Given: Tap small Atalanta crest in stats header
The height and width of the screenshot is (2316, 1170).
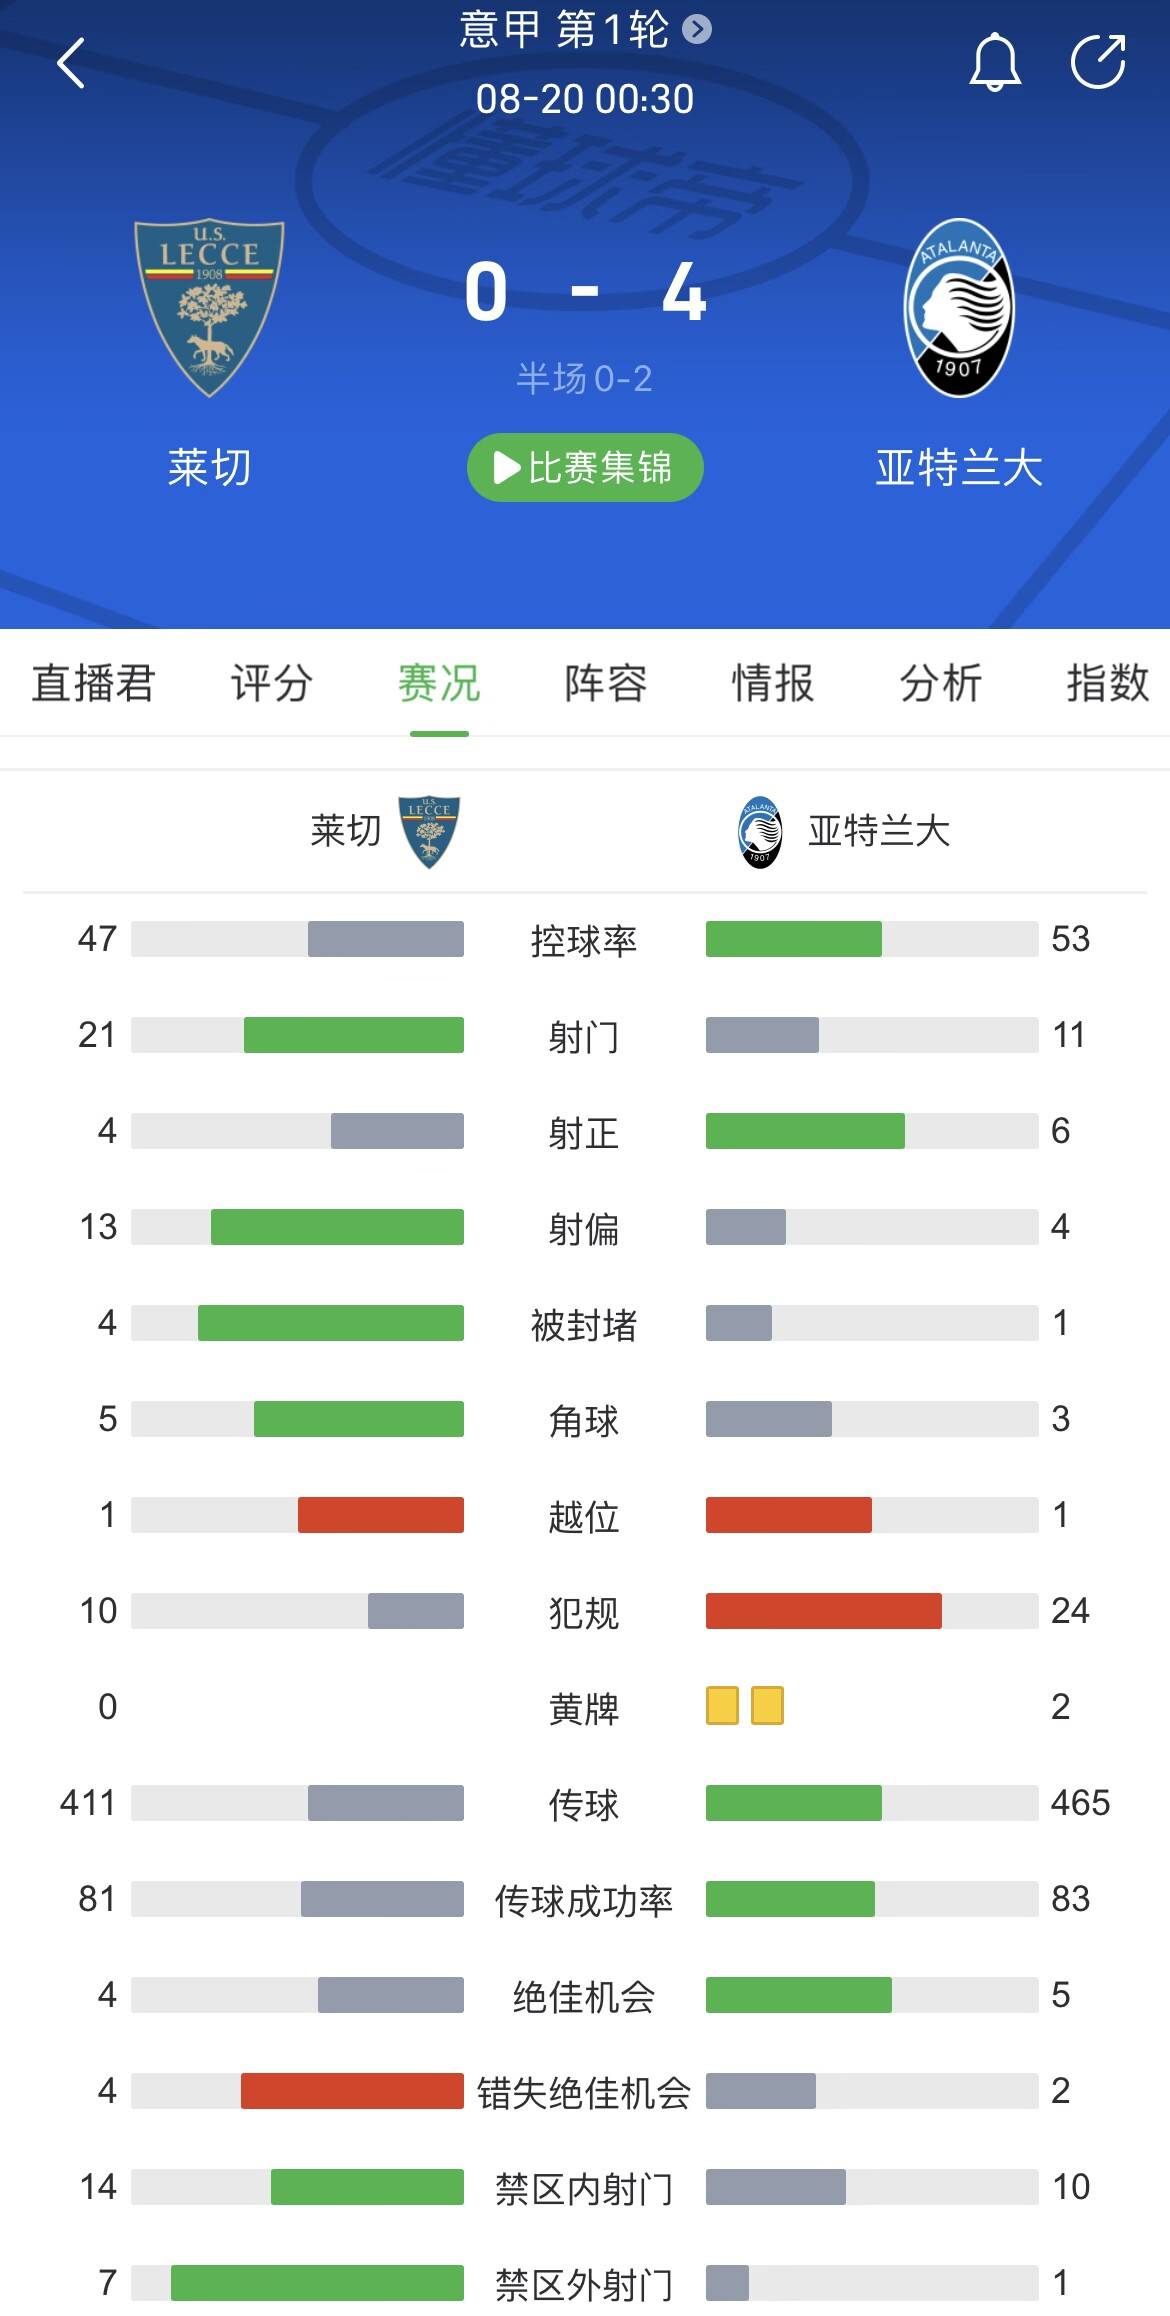Looking at the screenshot, I should pos(760,831).
